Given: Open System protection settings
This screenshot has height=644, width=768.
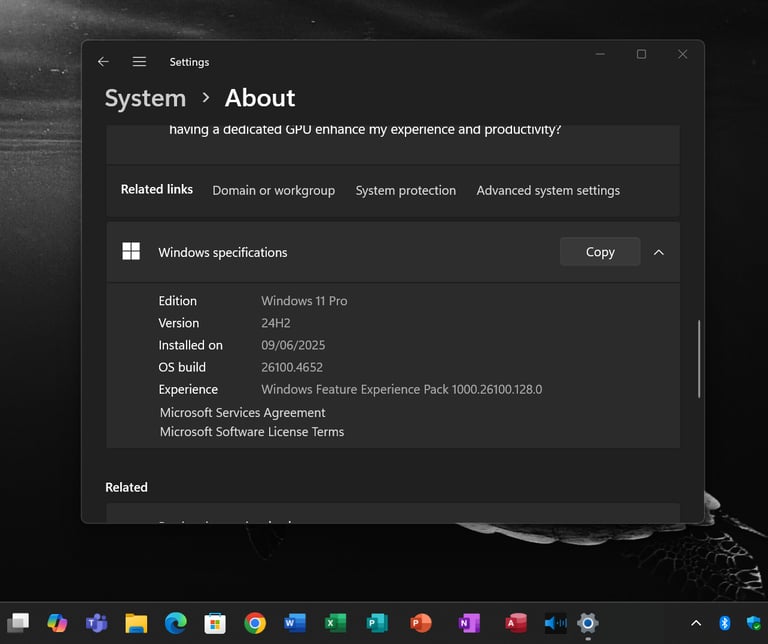Looking at the screenshot, I should 405,190.
